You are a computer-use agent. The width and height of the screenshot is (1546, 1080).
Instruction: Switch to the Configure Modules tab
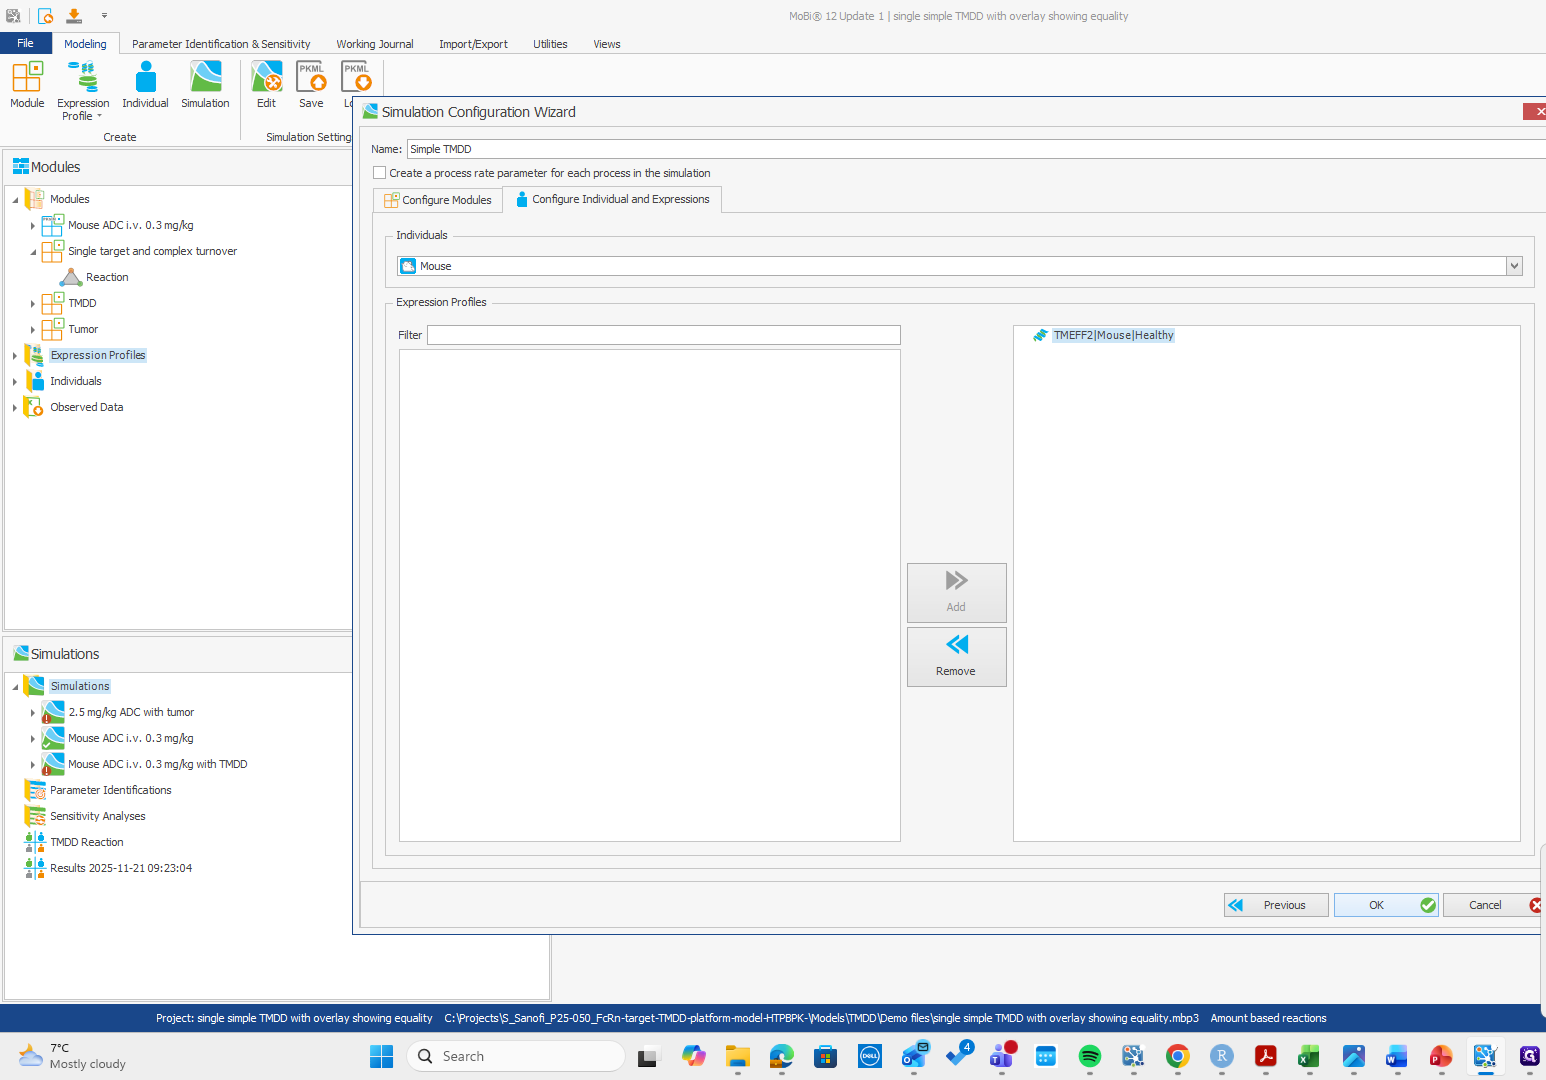438,200
